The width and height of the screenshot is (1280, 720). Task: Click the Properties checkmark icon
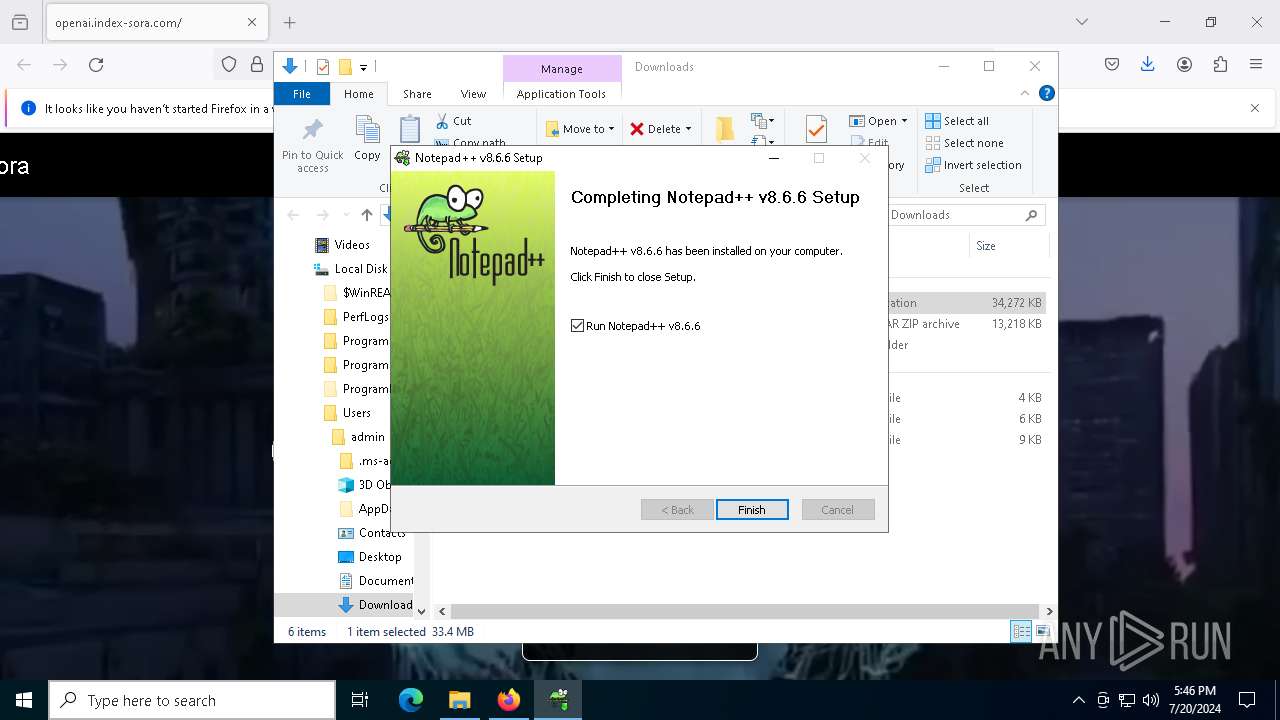point(816,130)
